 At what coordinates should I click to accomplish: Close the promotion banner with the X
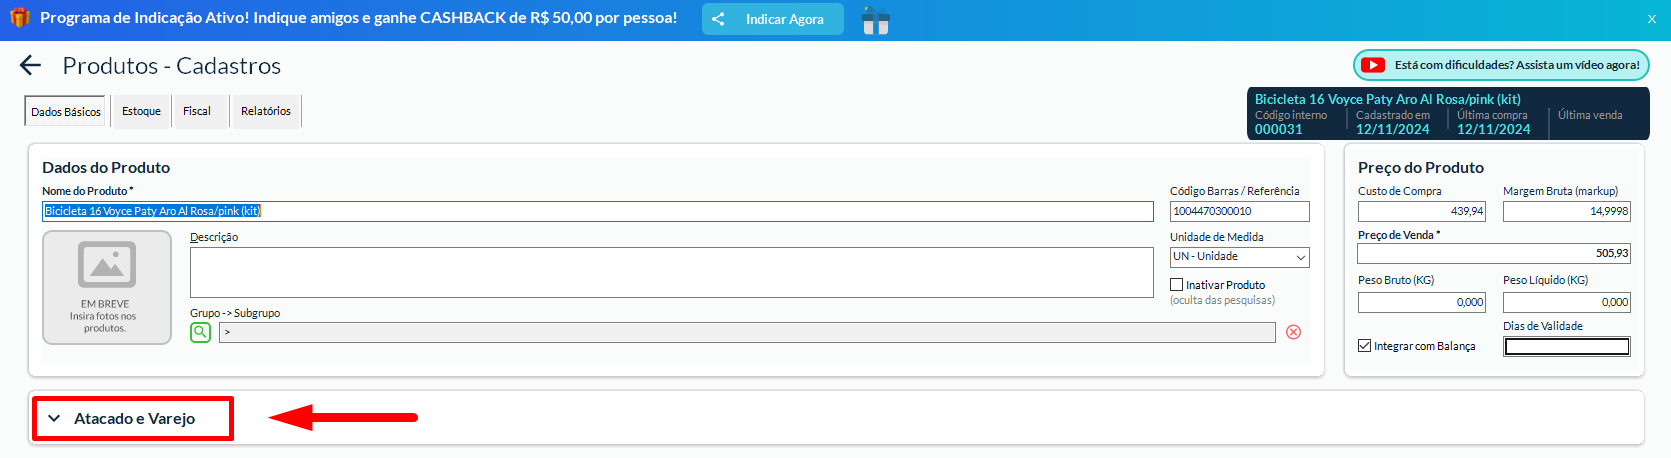(1652, 19)
